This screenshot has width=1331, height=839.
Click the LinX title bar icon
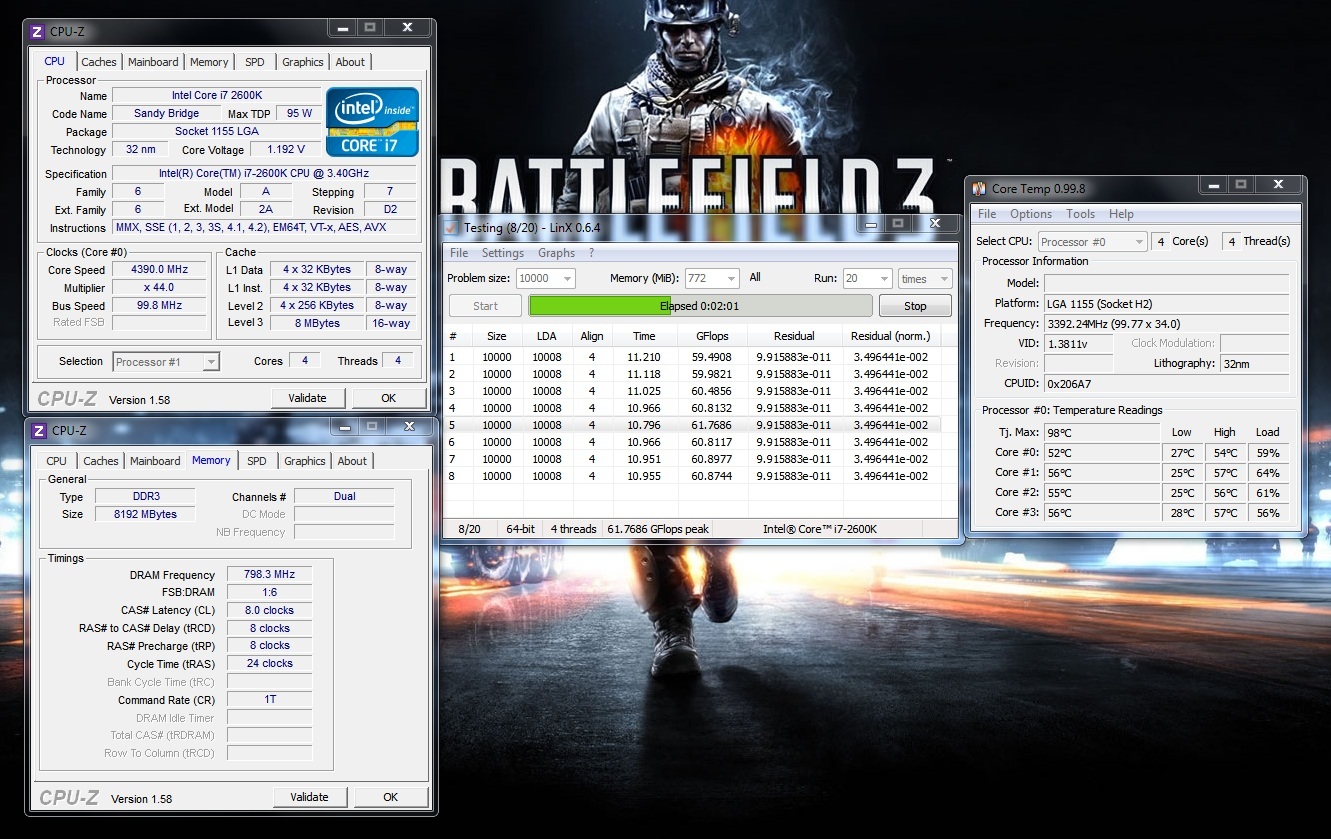tap(451, 227)
